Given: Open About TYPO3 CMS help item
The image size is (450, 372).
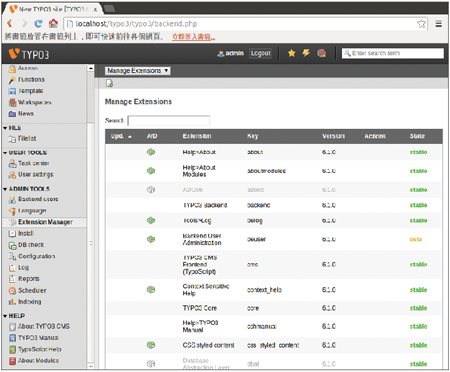Looking at the screenshot, I should [44, 326].
